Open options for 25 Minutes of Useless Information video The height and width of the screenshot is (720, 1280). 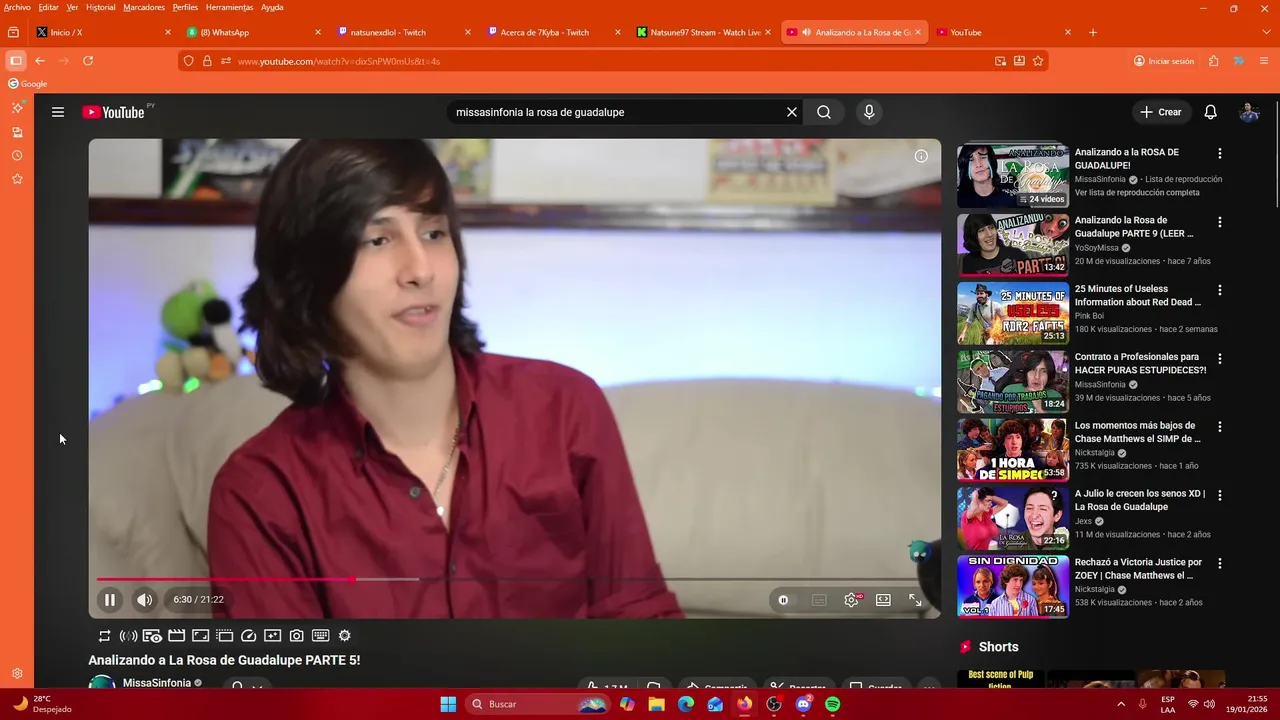[x=1220, y=290]
